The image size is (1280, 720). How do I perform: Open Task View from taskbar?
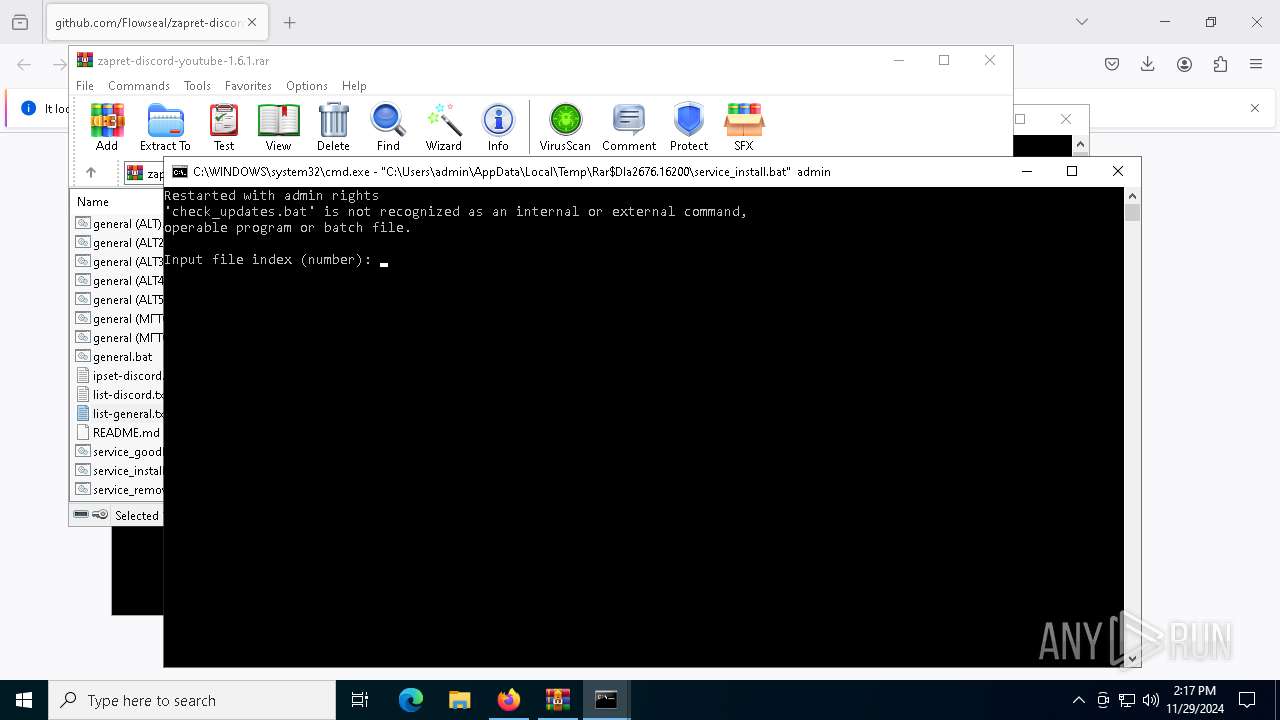pos(360,700)
